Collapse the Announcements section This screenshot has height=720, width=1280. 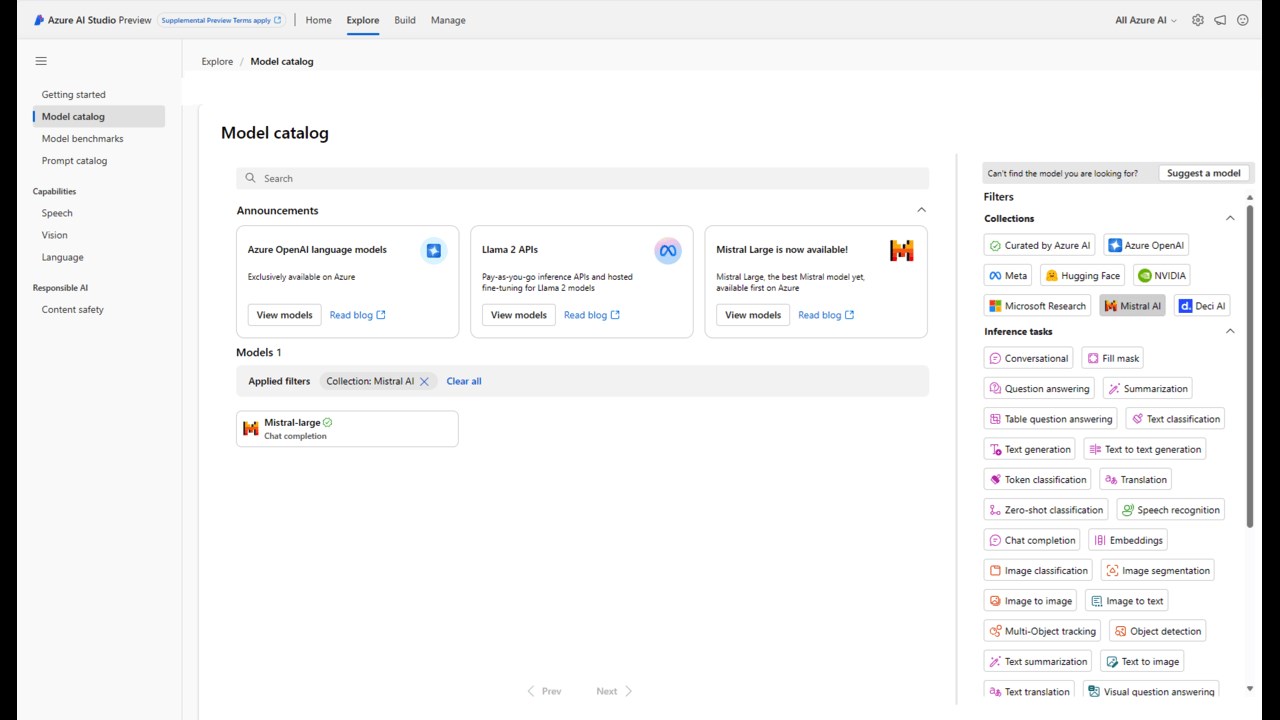(921, 210)
